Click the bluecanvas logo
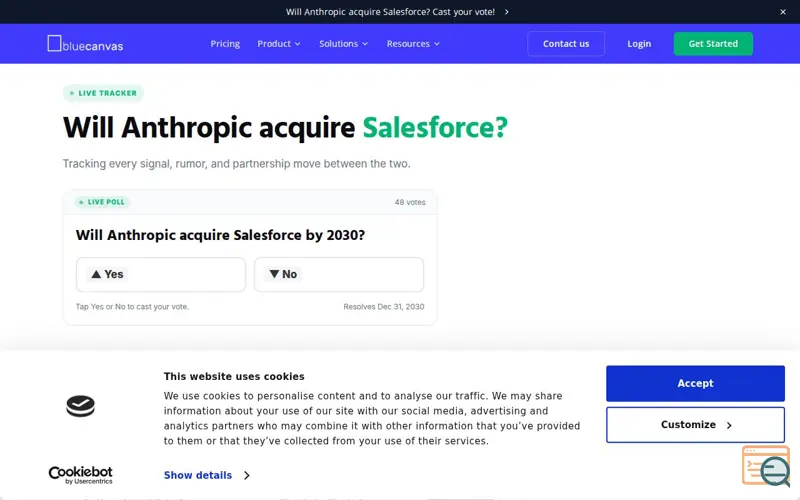The width and height of the screenshot is (800, 500). click(x=85, y=44)
